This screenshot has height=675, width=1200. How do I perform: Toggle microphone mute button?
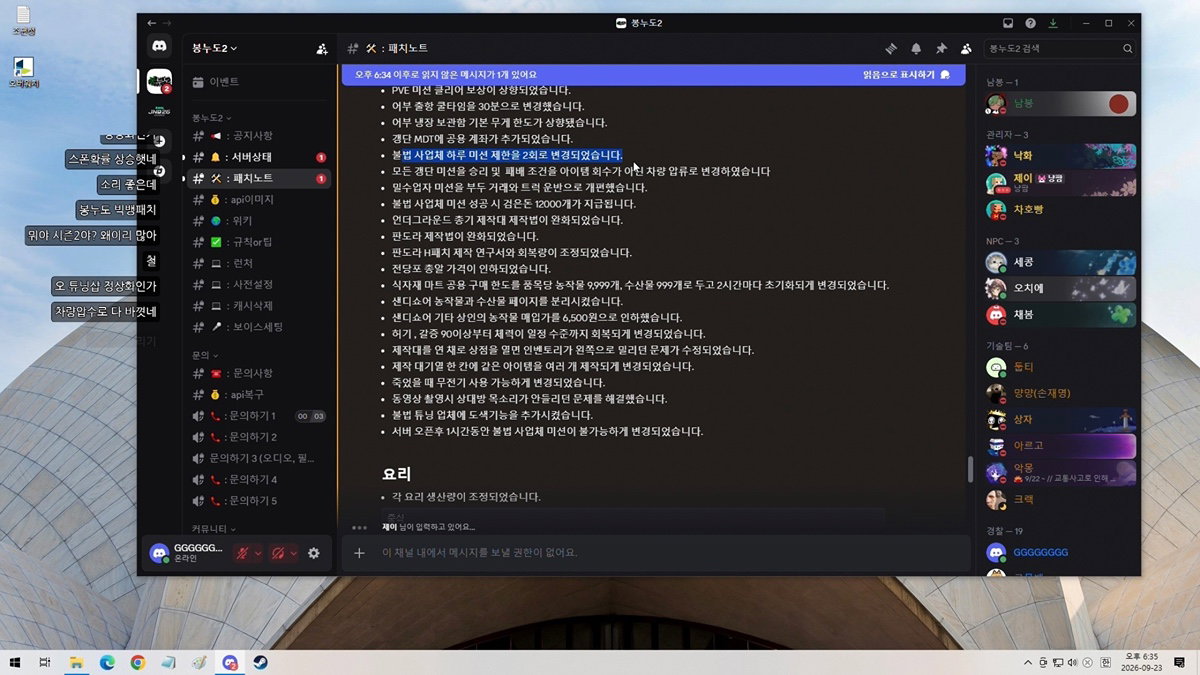pyautogui.click(x=242, y=553)
